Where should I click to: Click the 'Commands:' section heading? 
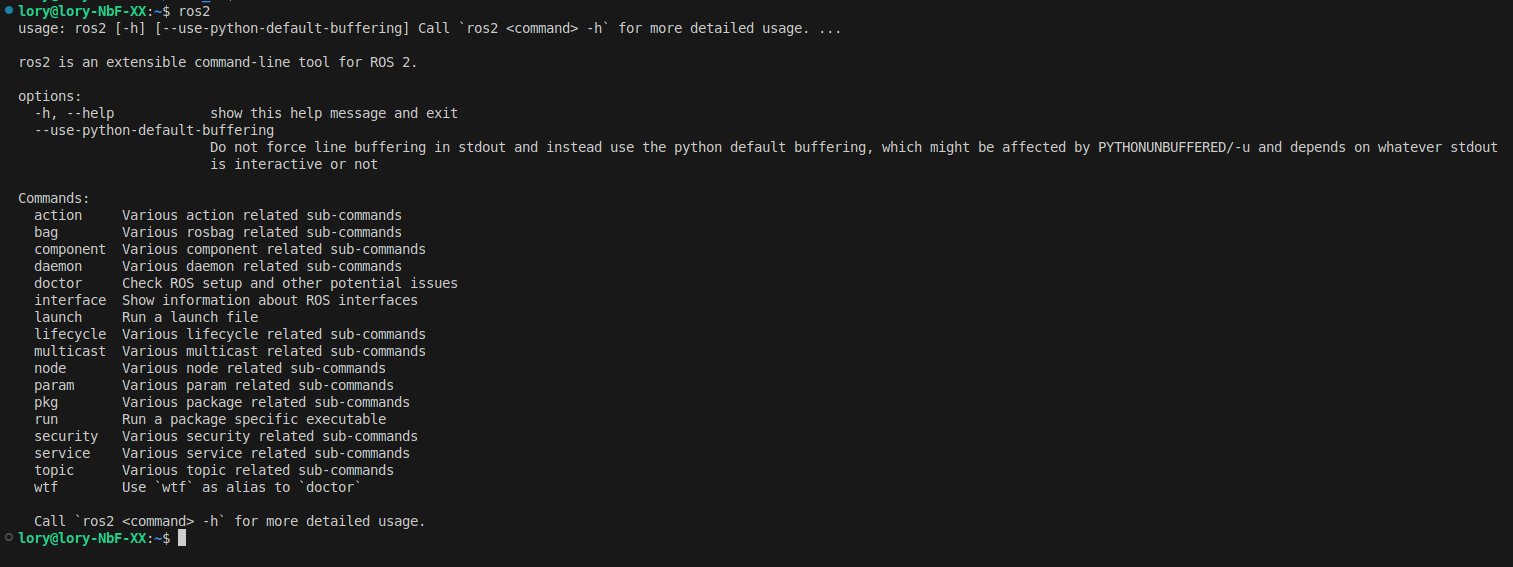tap(54, 198)
